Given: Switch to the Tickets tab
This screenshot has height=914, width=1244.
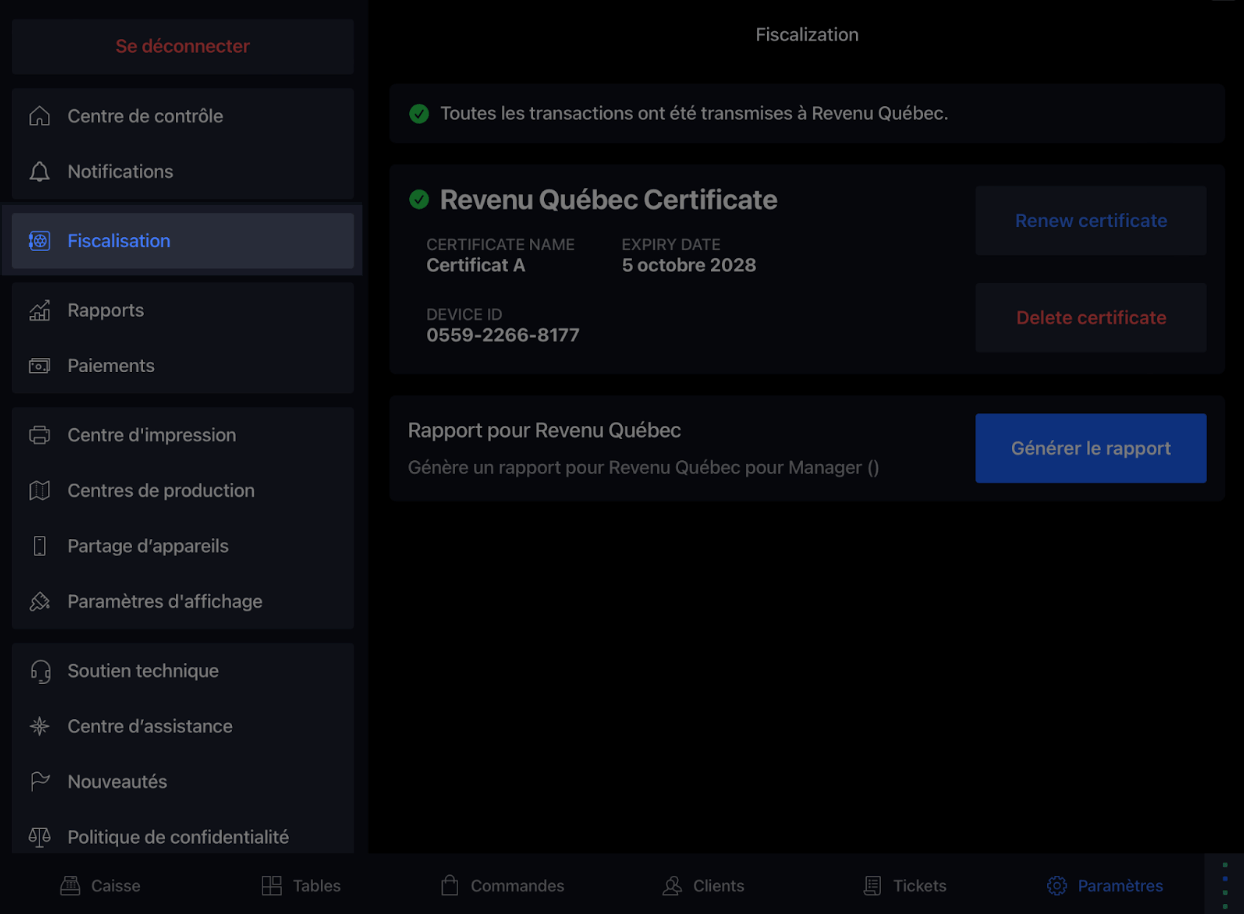Looking at the screenshot, I should (x=905, y=886).
